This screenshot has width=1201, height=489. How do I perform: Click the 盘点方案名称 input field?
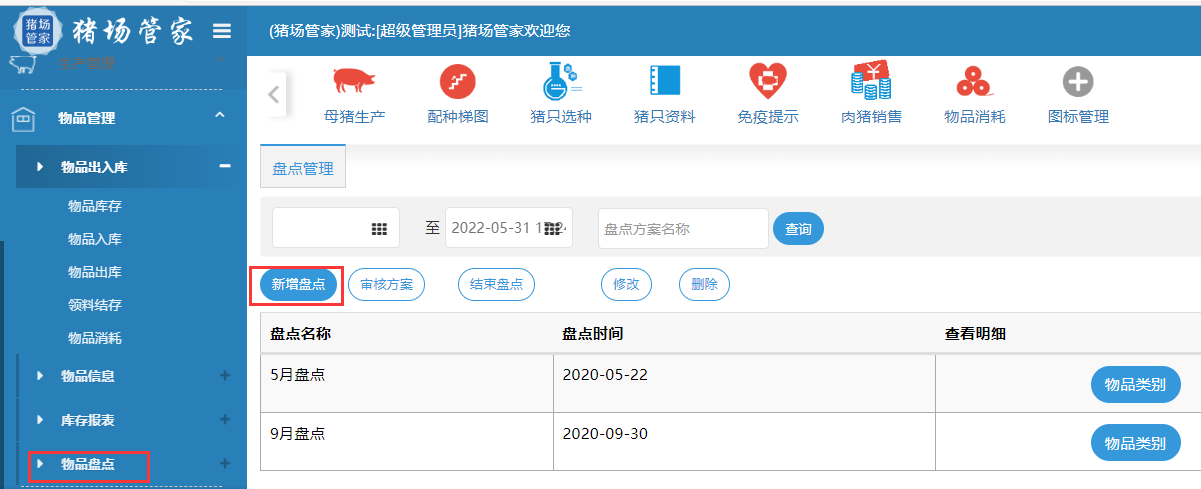tap(683, 229)
